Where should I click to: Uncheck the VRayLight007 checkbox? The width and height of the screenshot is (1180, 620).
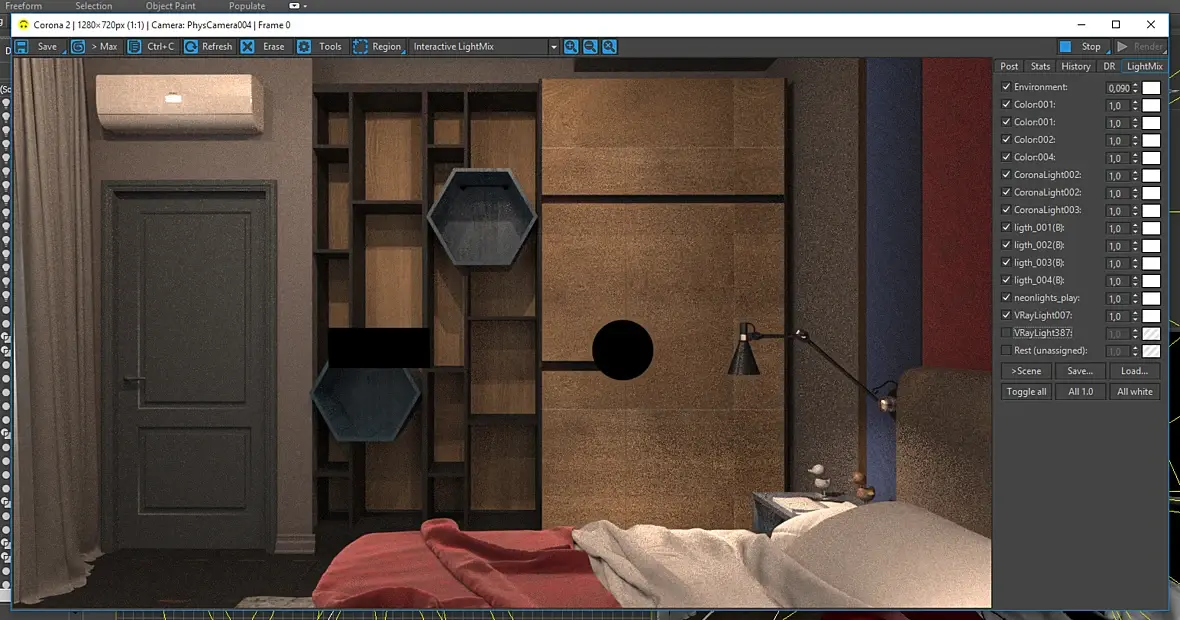pos(1006,315)
